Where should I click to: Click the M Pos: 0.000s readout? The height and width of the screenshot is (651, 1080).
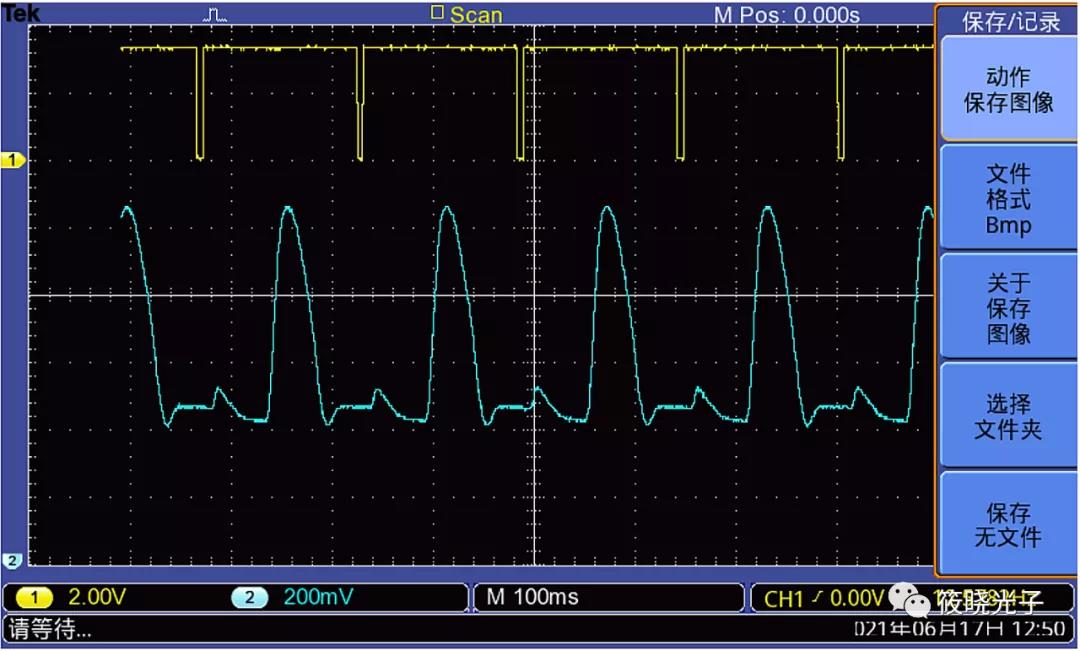pyautogui.click(x=786, y=15)
